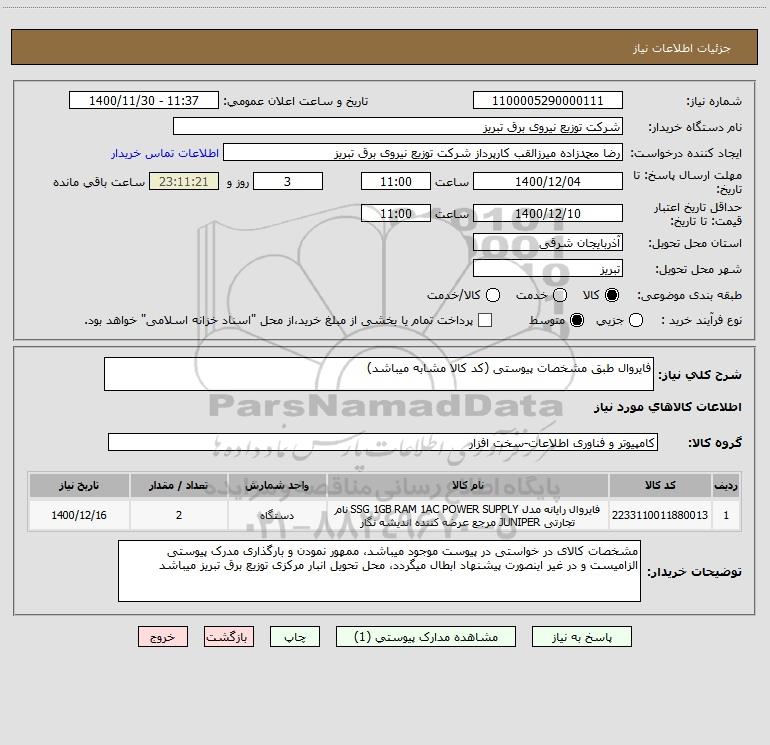Click the شماره نیاز number field
This screenshot has width=770, height=745.
(x=548, y=101)
